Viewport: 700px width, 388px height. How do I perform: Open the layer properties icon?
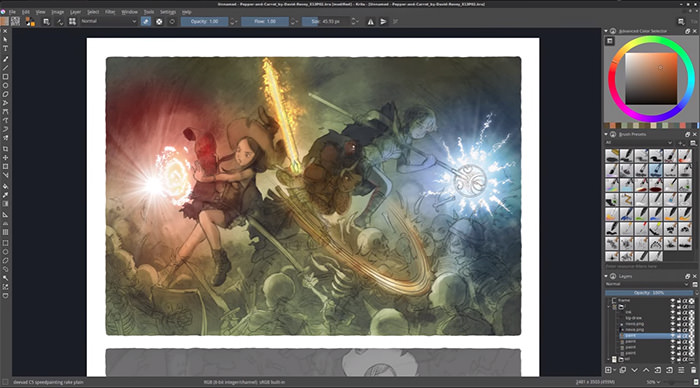pyautogui.click(x=681, y=370)
